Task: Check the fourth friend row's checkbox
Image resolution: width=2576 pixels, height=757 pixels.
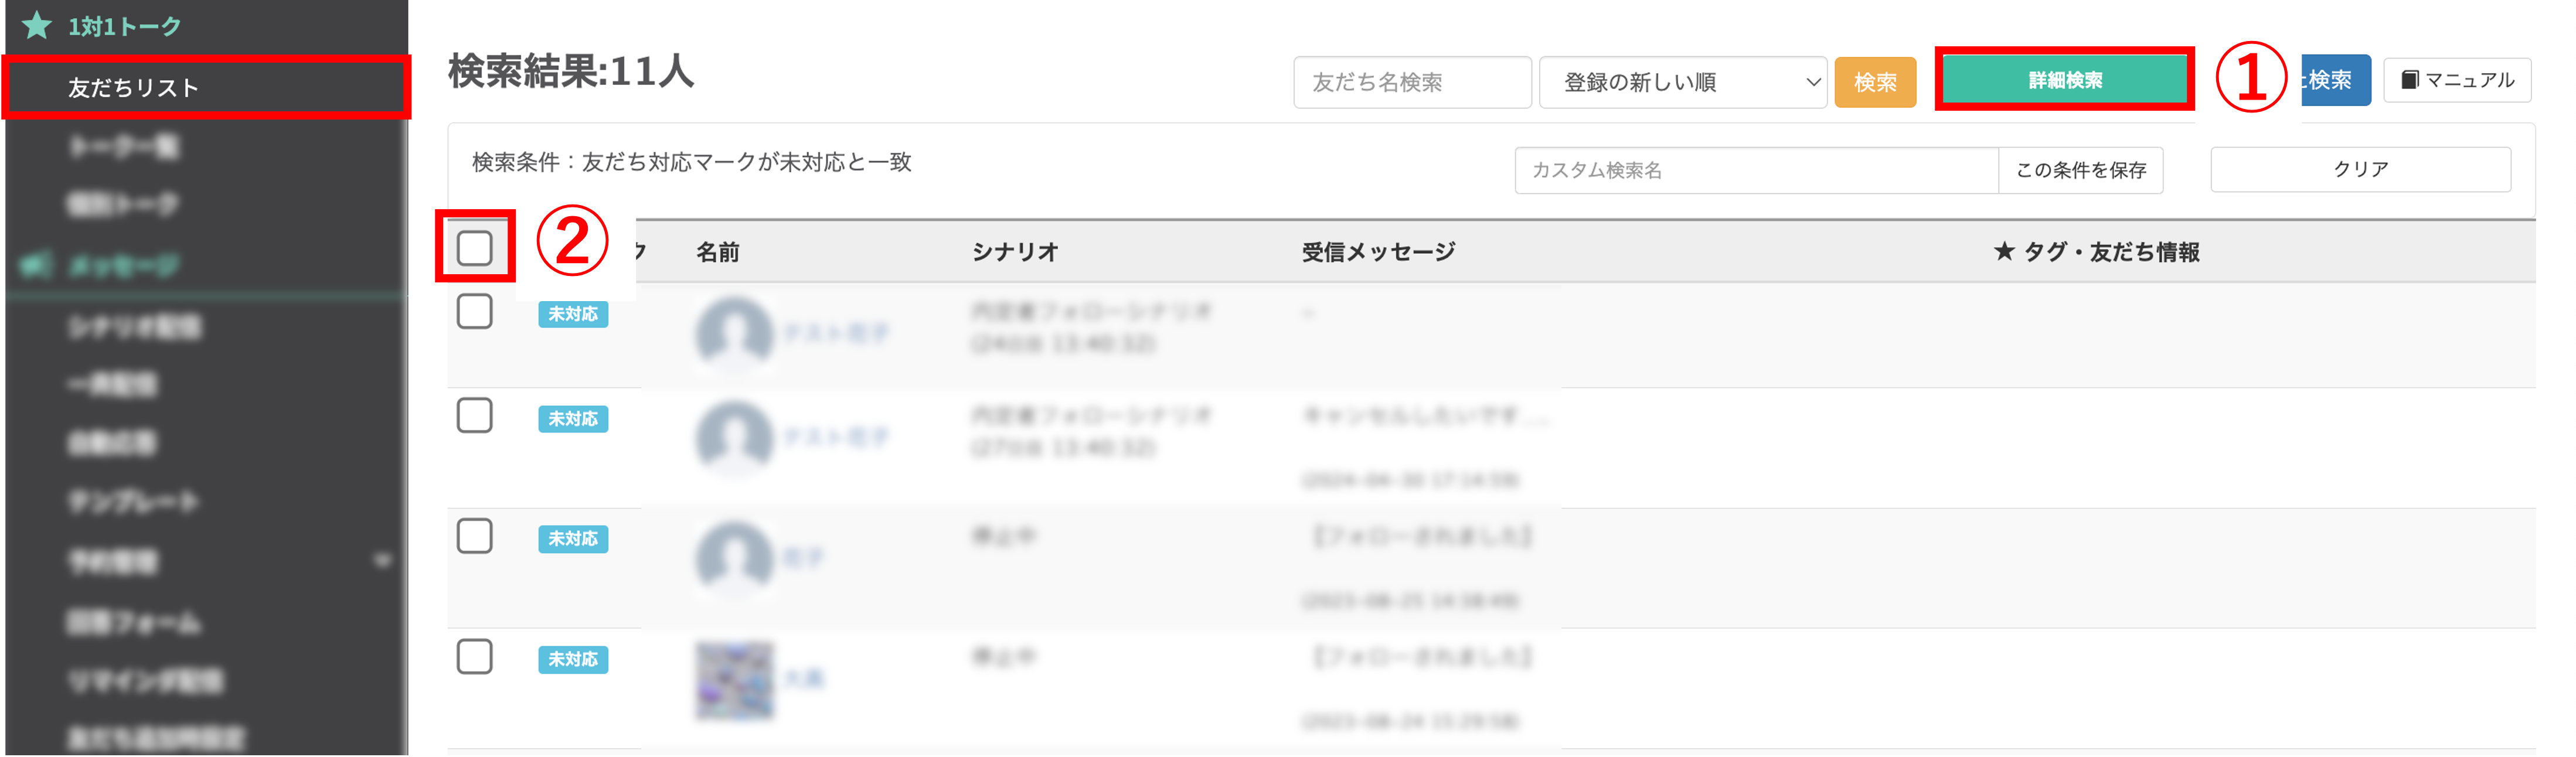Action: (x=474, y=657)
